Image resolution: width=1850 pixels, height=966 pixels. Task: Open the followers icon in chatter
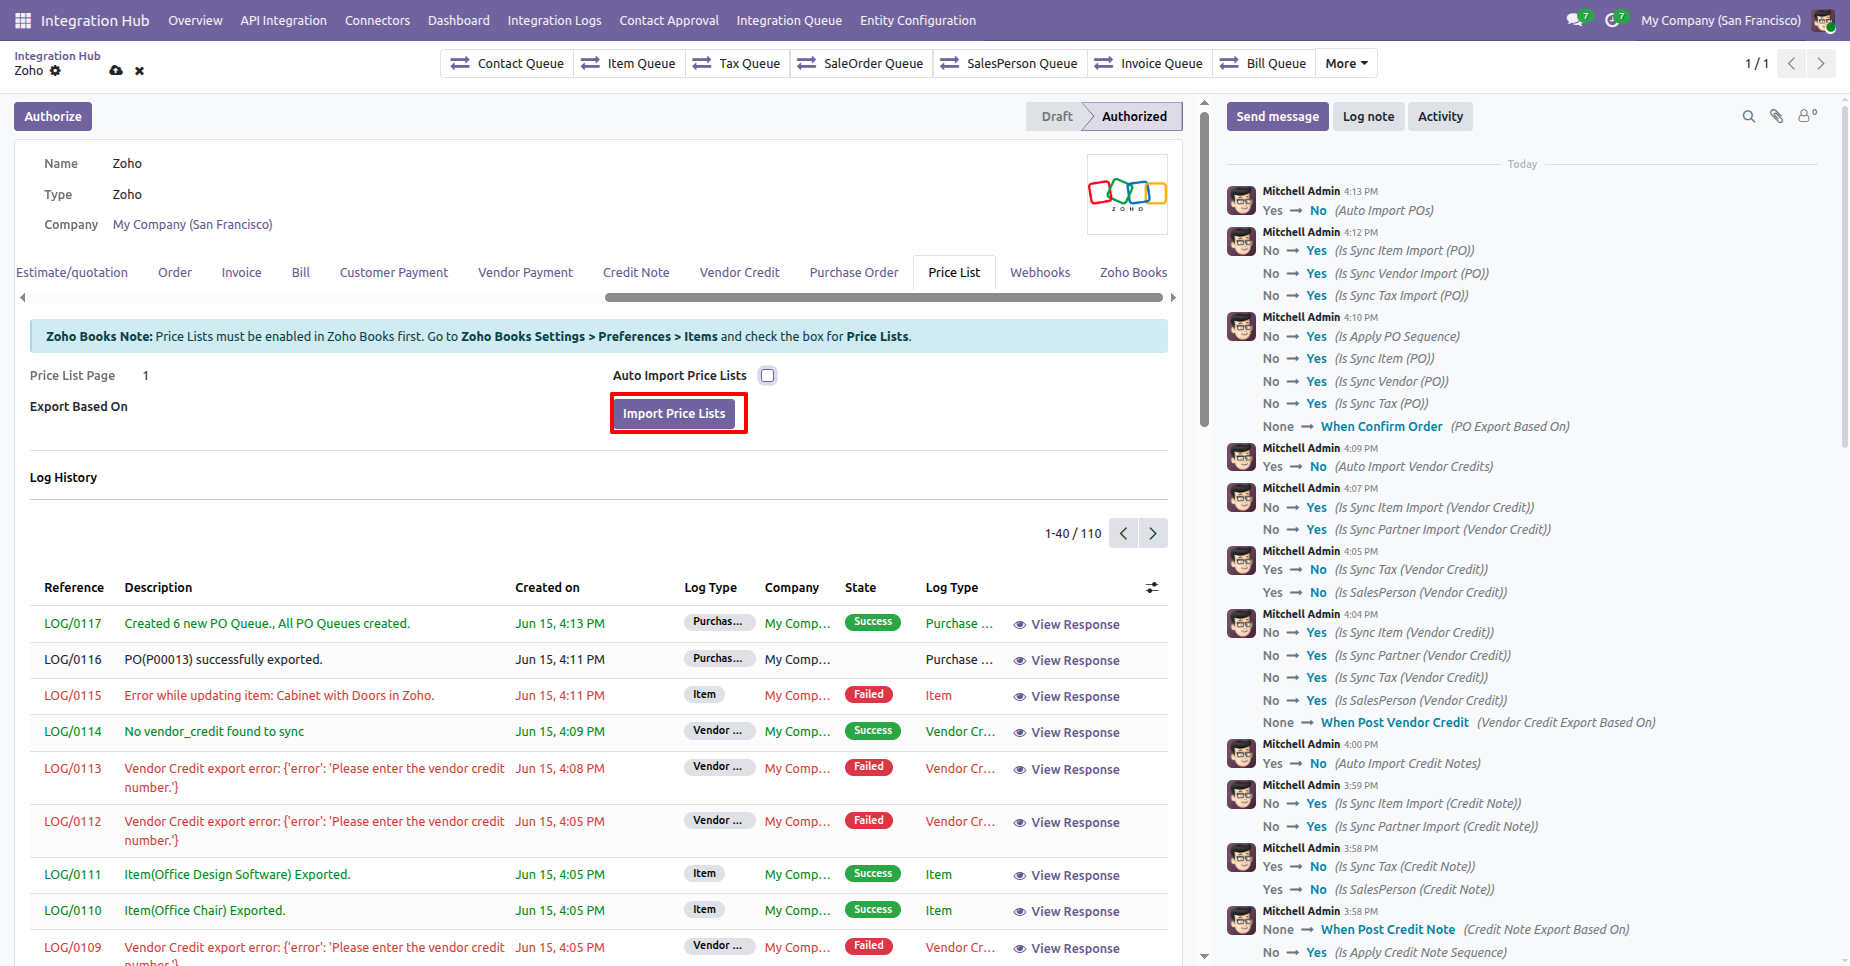(x=1807, y=116)
